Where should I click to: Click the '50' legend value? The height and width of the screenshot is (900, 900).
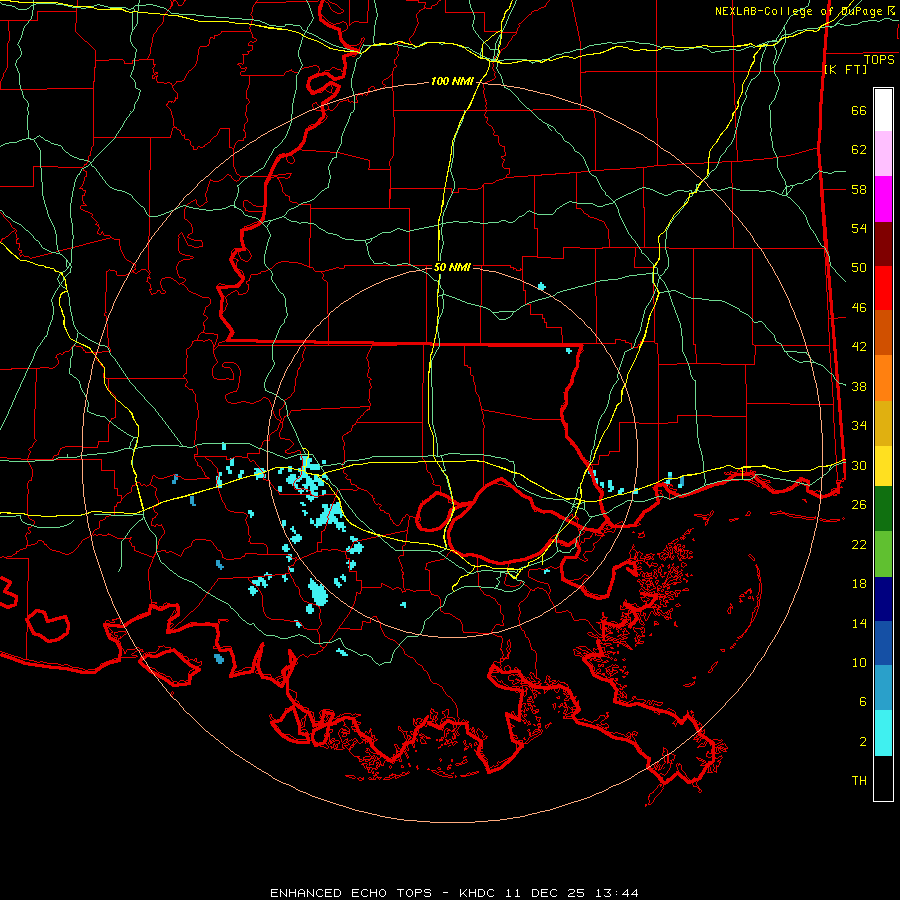859,269
